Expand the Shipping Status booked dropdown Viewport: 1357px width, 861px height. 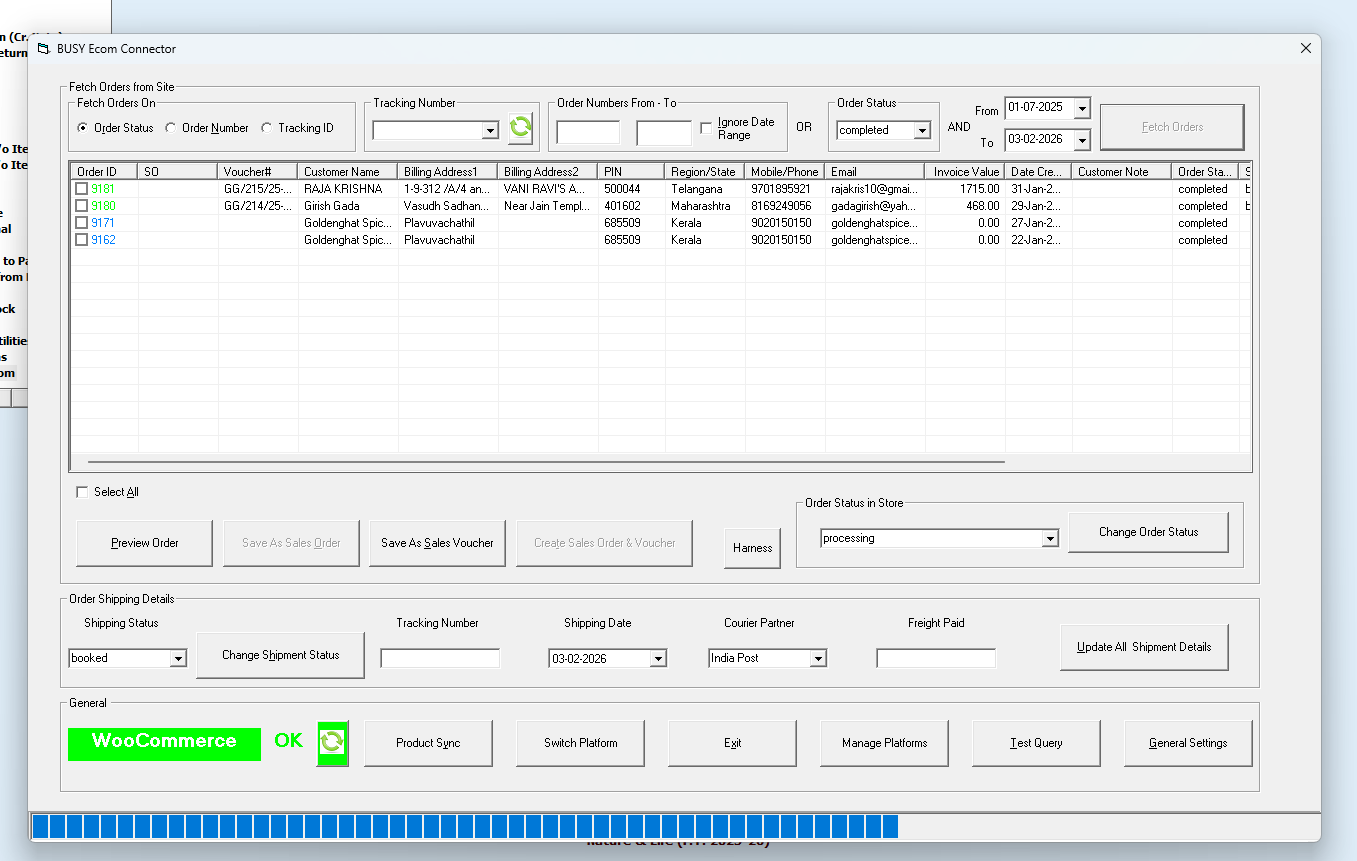(x=178, y=658)
